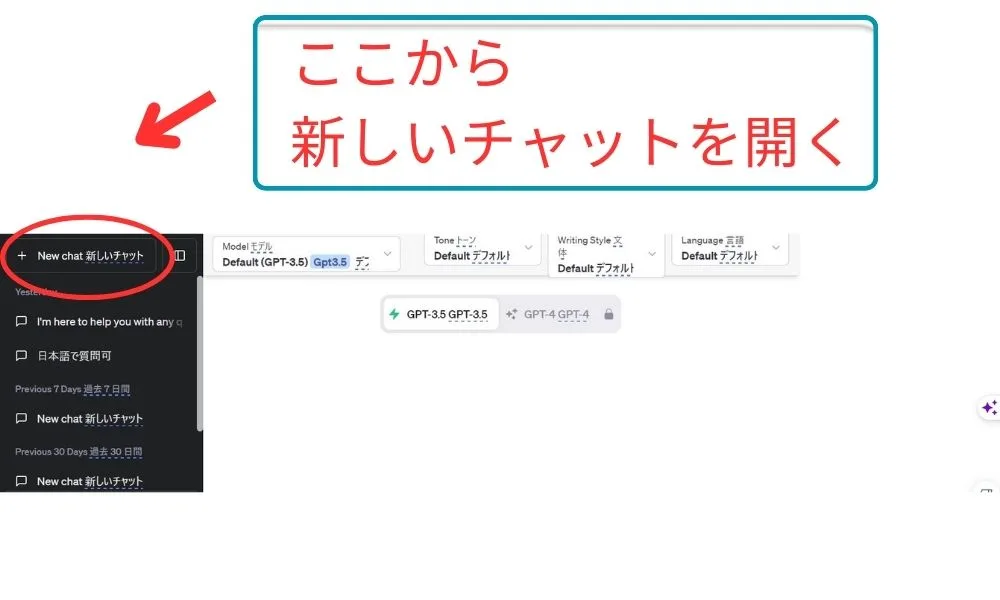Click the sidebar vertical scrollbar

[x=200, y=354]
